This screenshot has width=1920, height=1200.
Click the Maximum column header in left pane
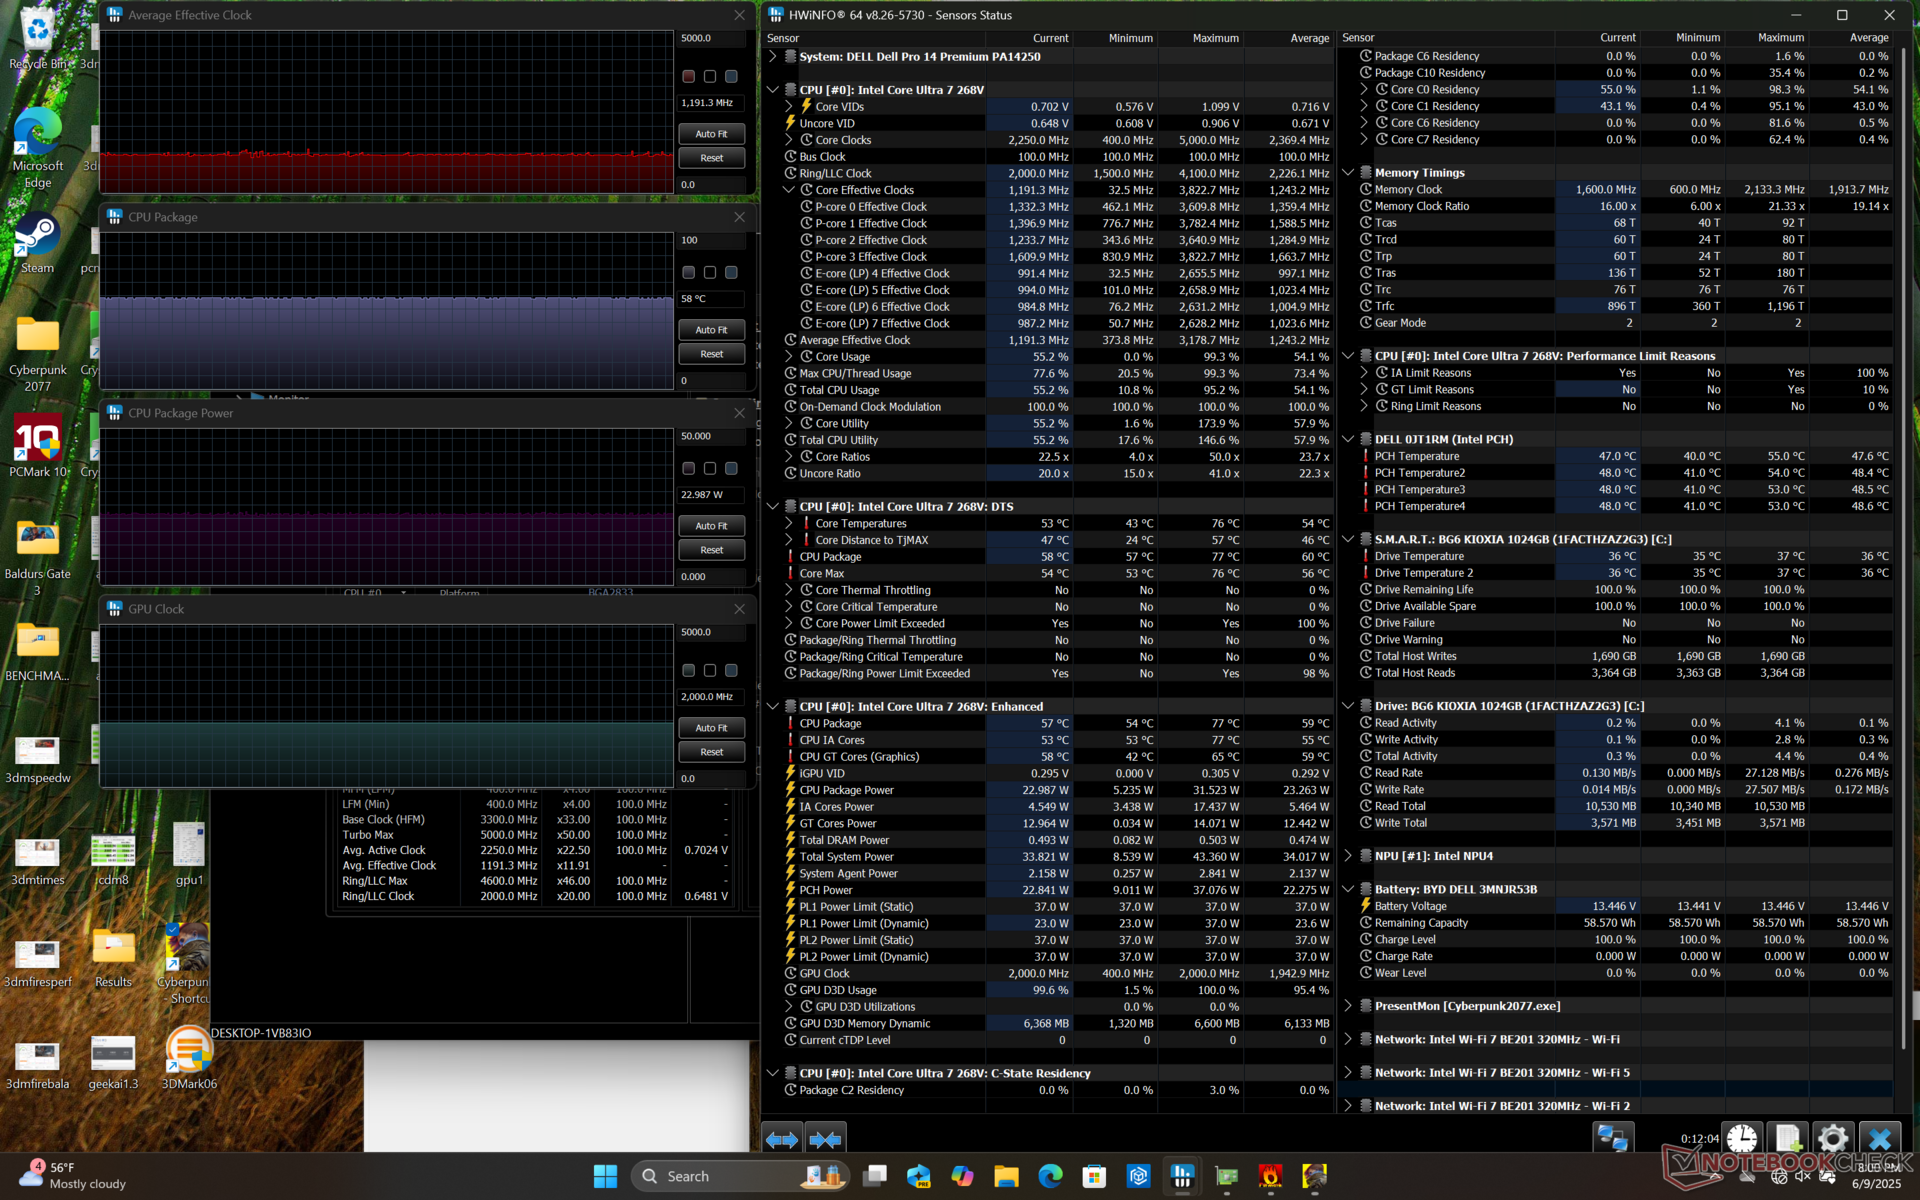(x=1215, y=38)
